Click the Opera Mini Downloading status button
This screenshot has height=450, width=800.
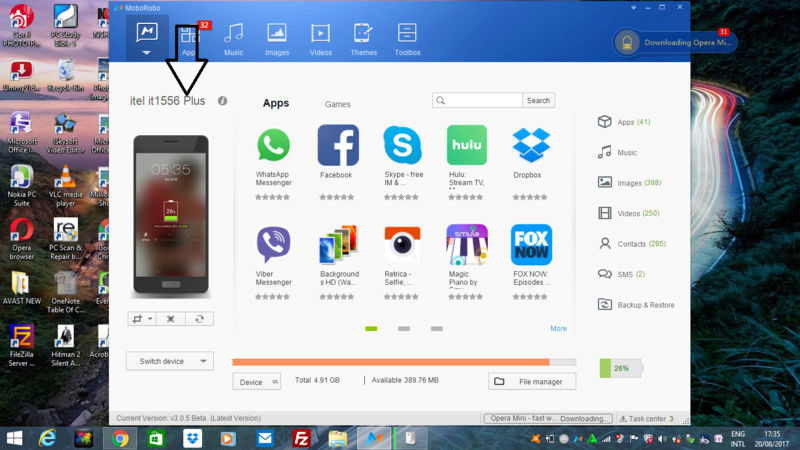tap(548, 418)
